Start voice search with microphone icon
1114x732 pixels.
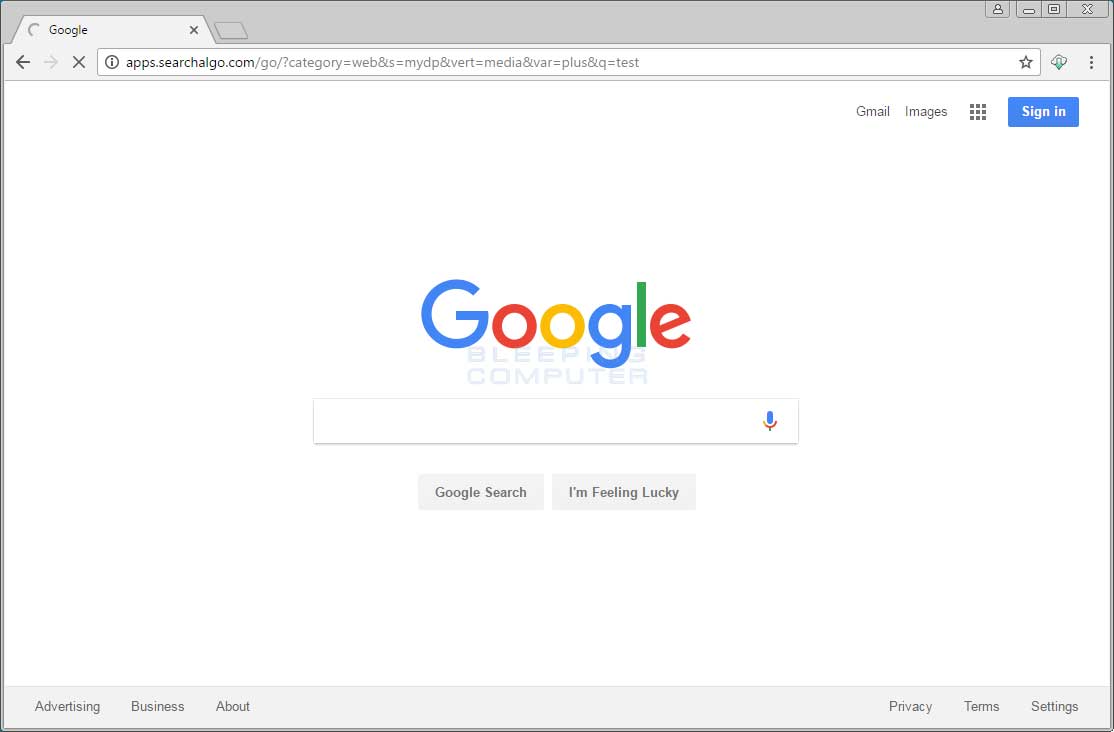[769, 421]
